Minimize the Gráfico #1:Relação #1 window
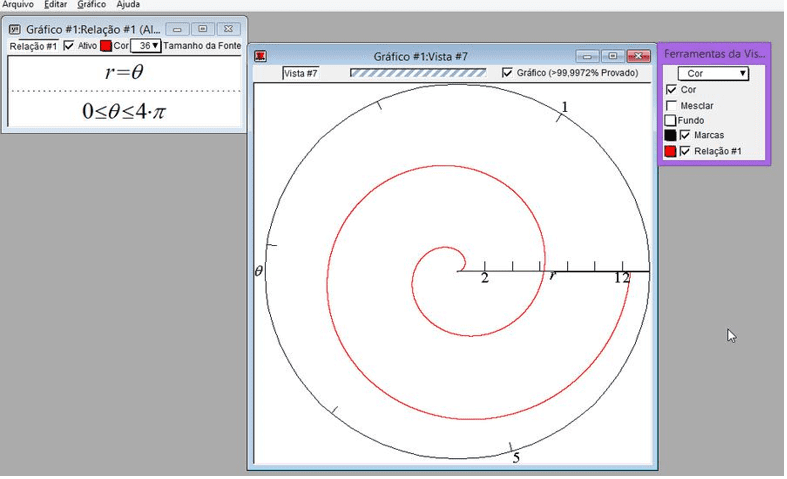The width and height of the screenshot is (787, 479). (x=177, y=29)
